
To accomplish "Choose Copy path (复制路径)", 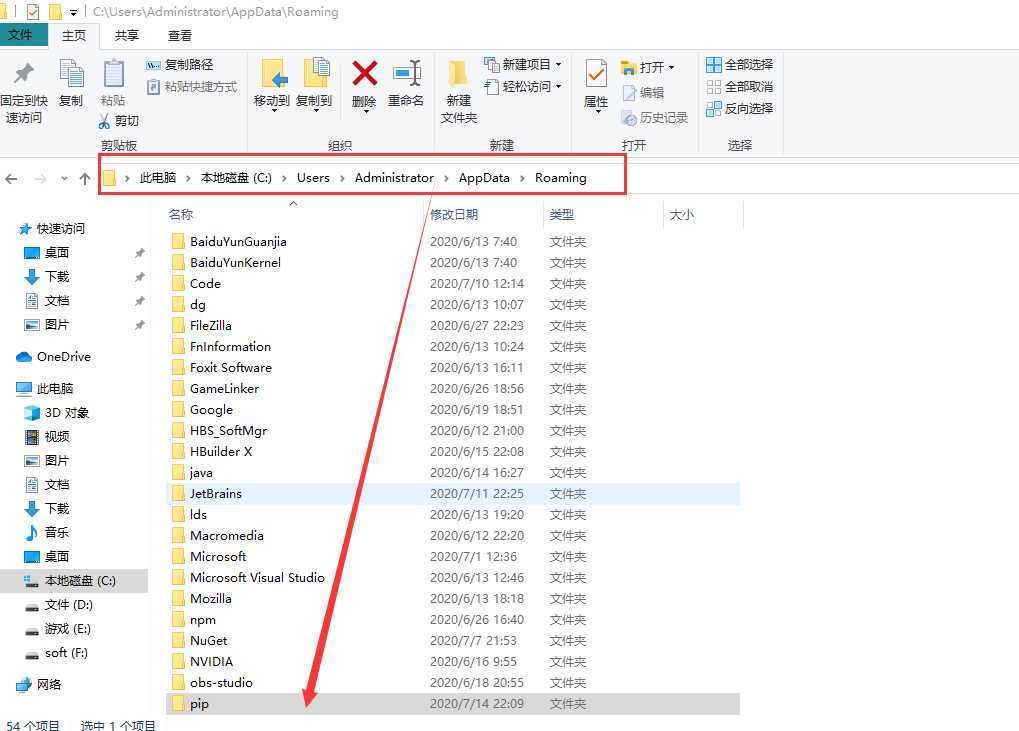I will [180, 64].
